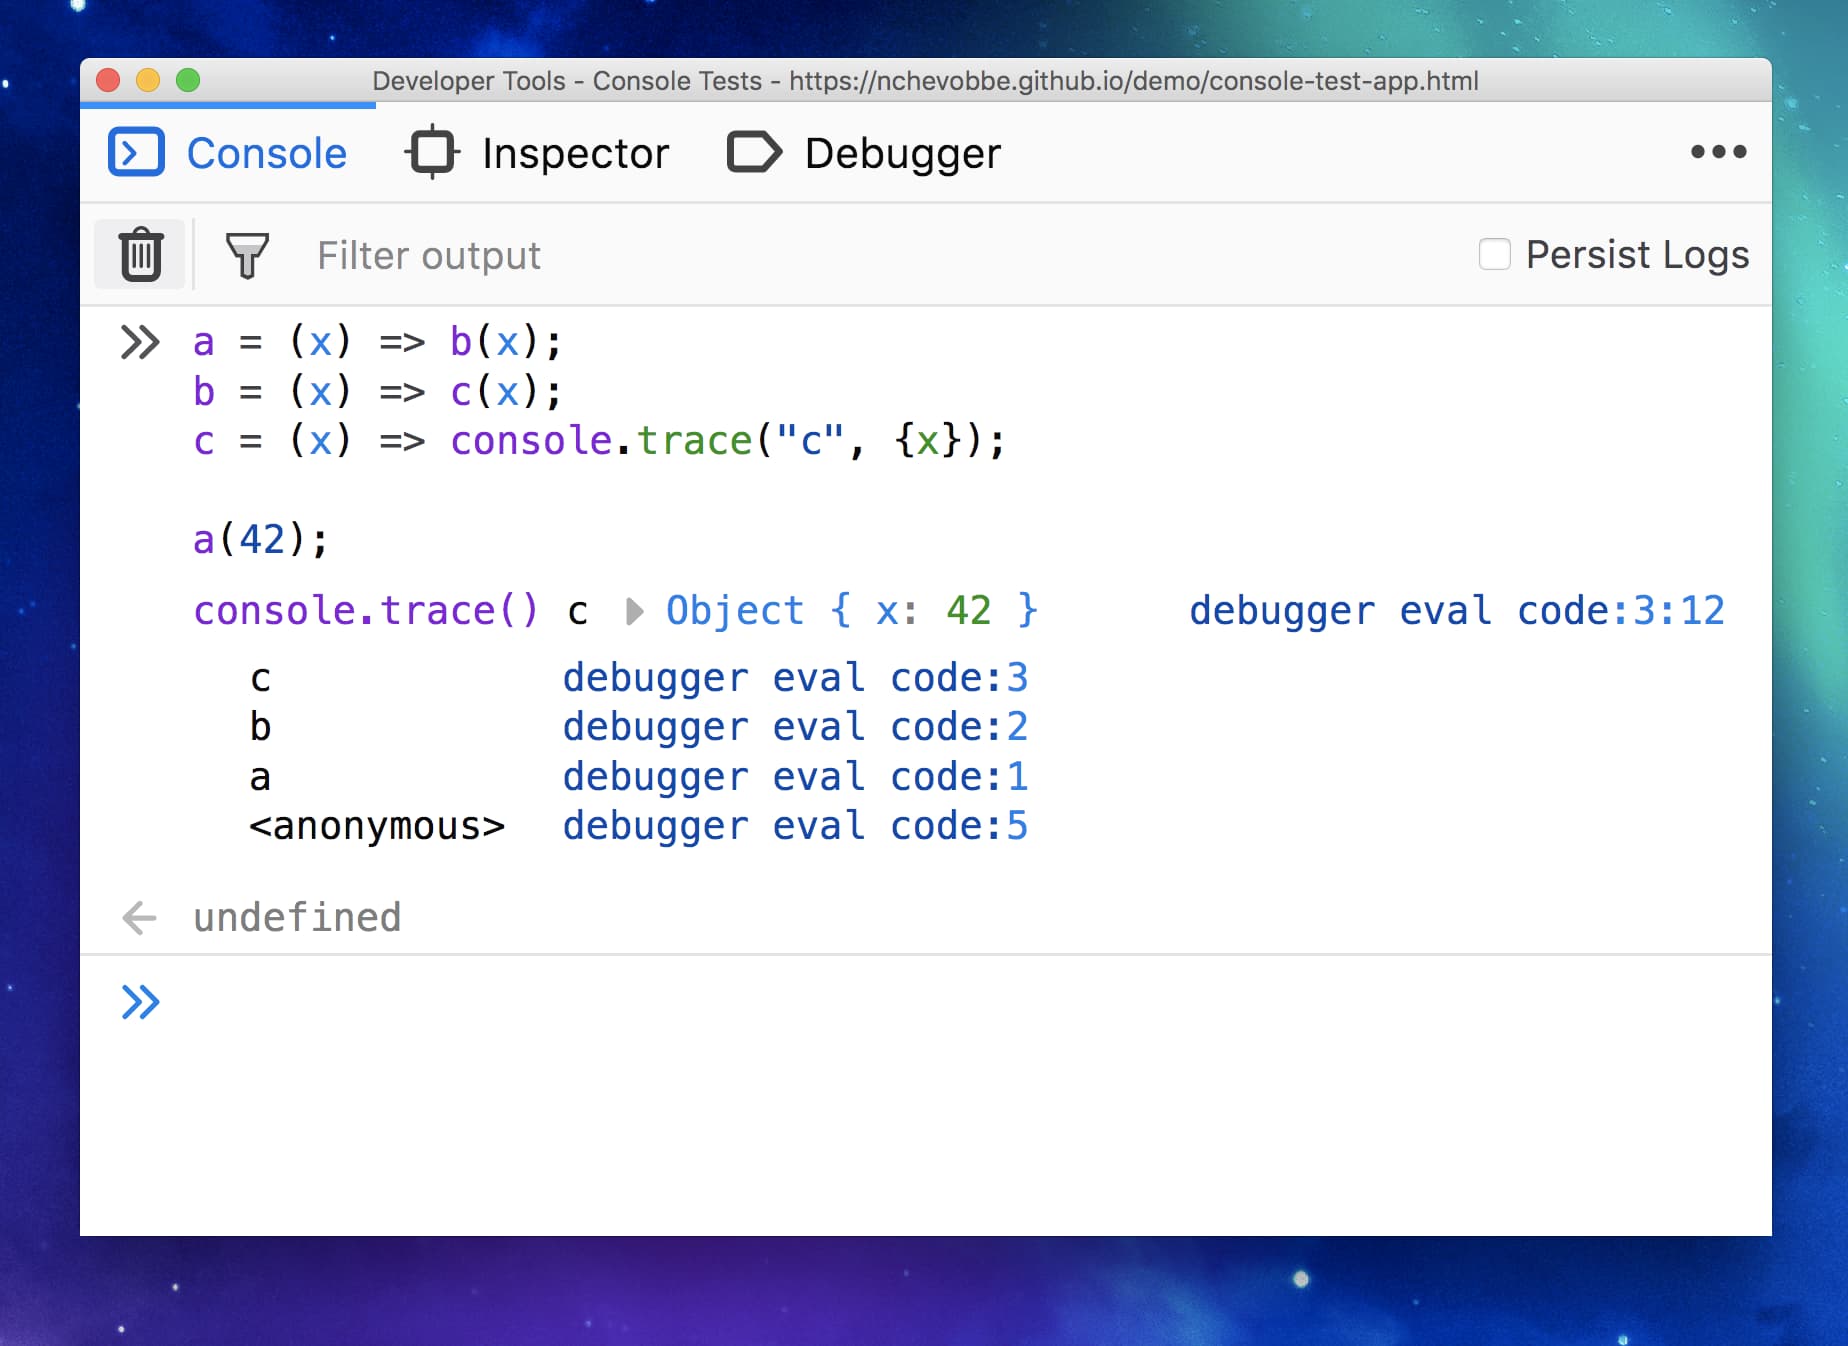
Task: Click stack frame function a
Action: click(x=260, y=777)
